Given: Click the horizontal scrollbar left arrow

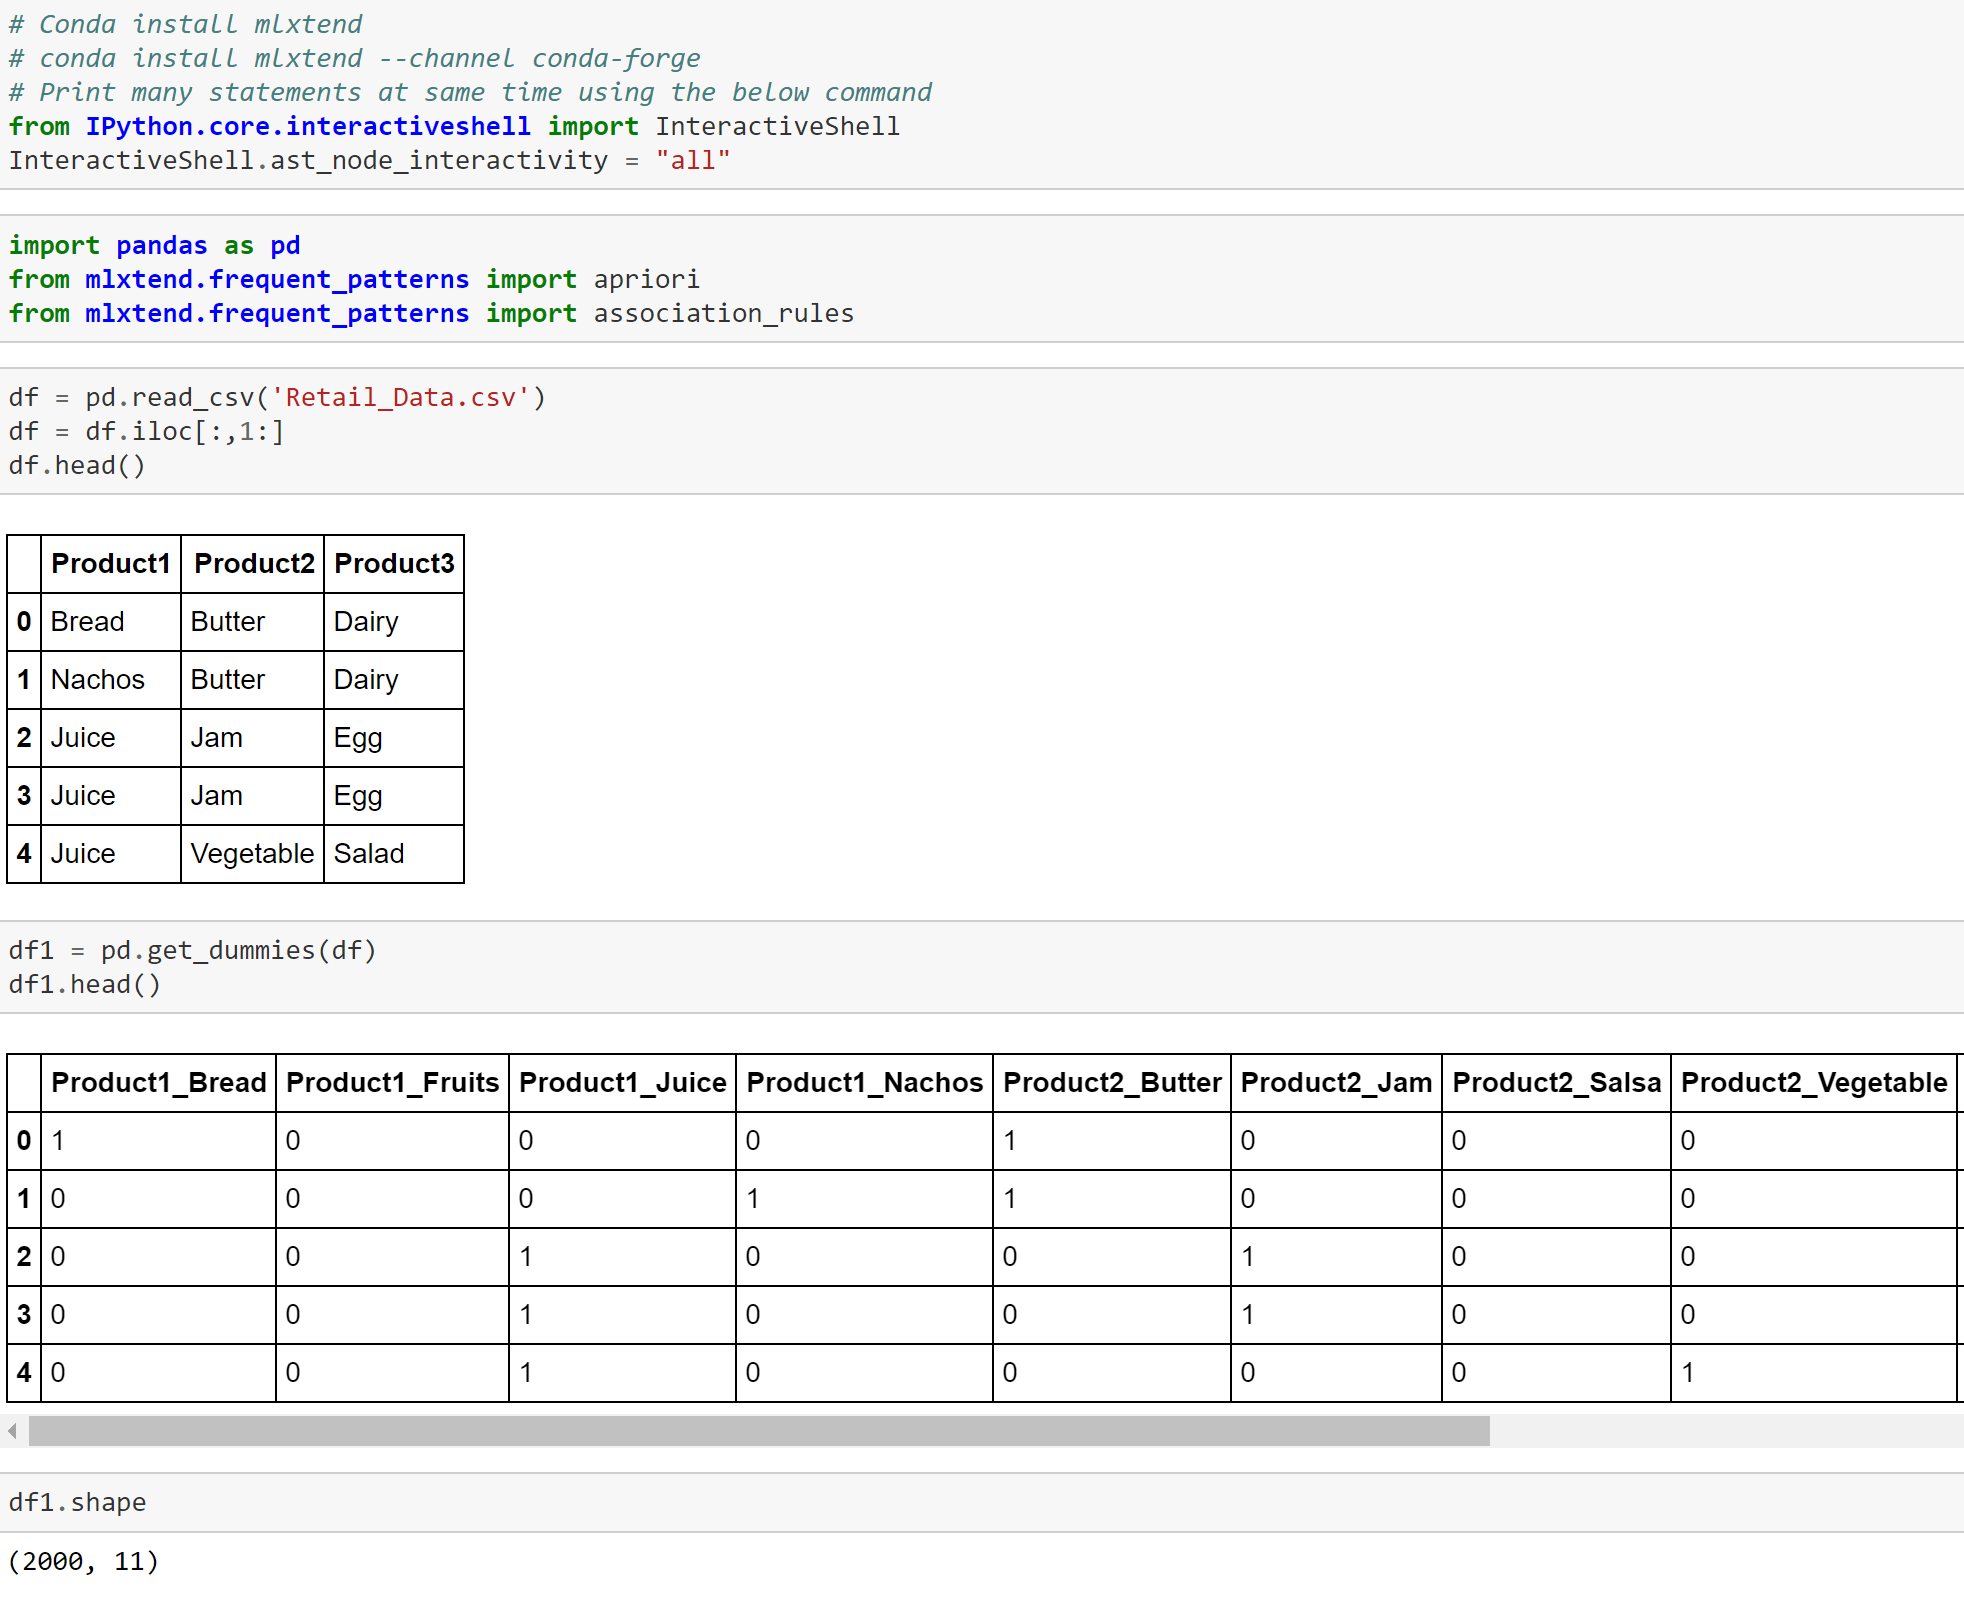Looking at the screenshot, I should pos(12,1431).
